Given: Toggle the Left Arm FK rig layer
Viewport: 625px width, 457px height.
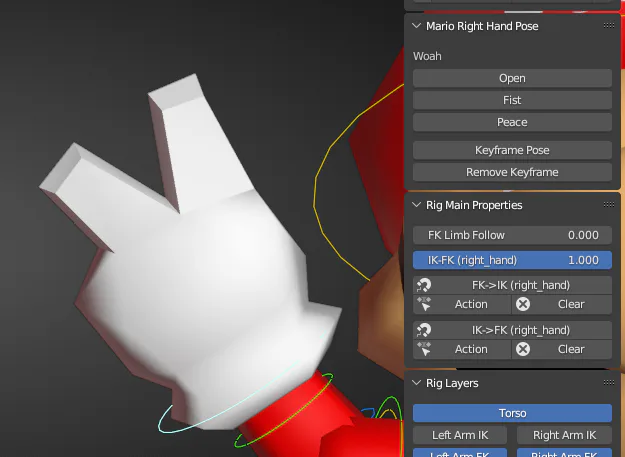Looking at the screenshot, I should click(460, 453).
